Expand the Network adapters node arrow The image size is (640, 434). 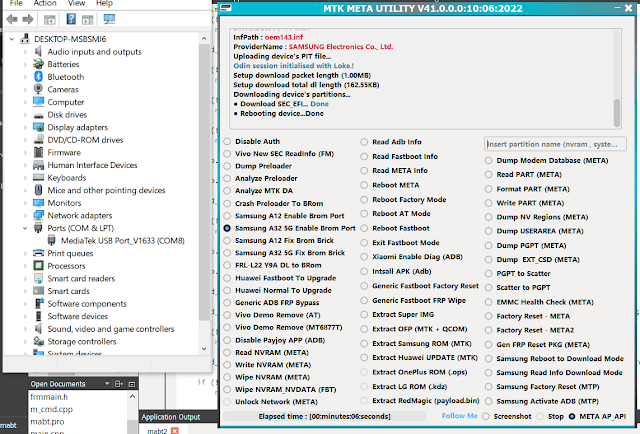pyautogui.click(x=25, y=215)
